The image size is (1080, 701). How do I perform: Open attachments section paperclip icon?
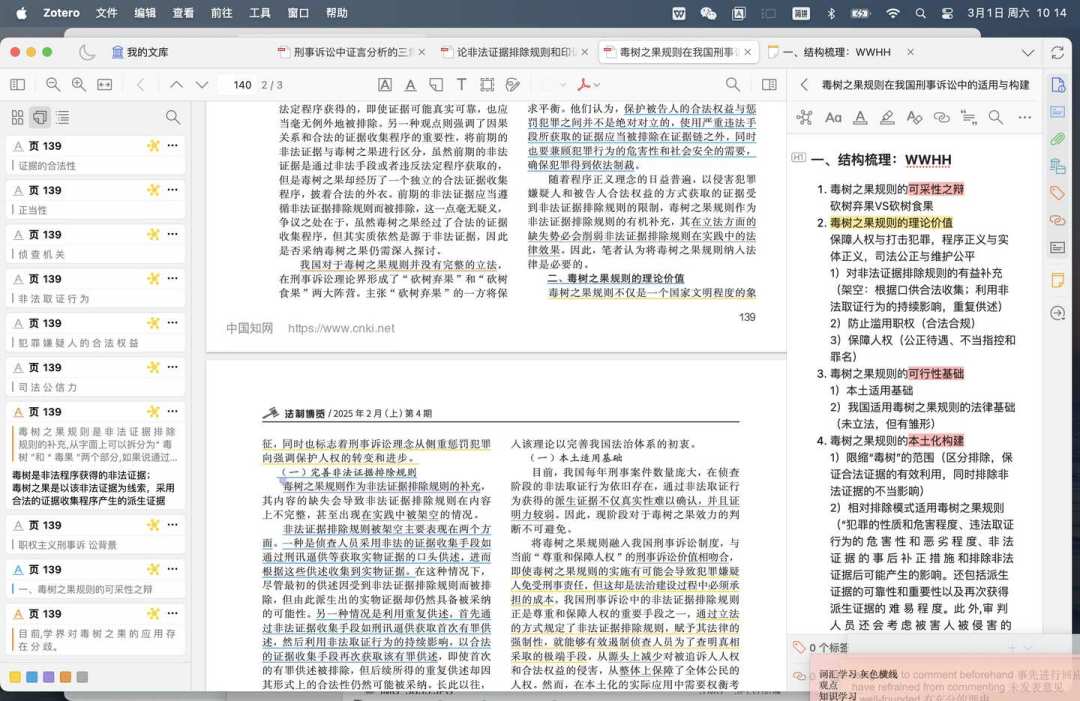tap(1058, 138)
